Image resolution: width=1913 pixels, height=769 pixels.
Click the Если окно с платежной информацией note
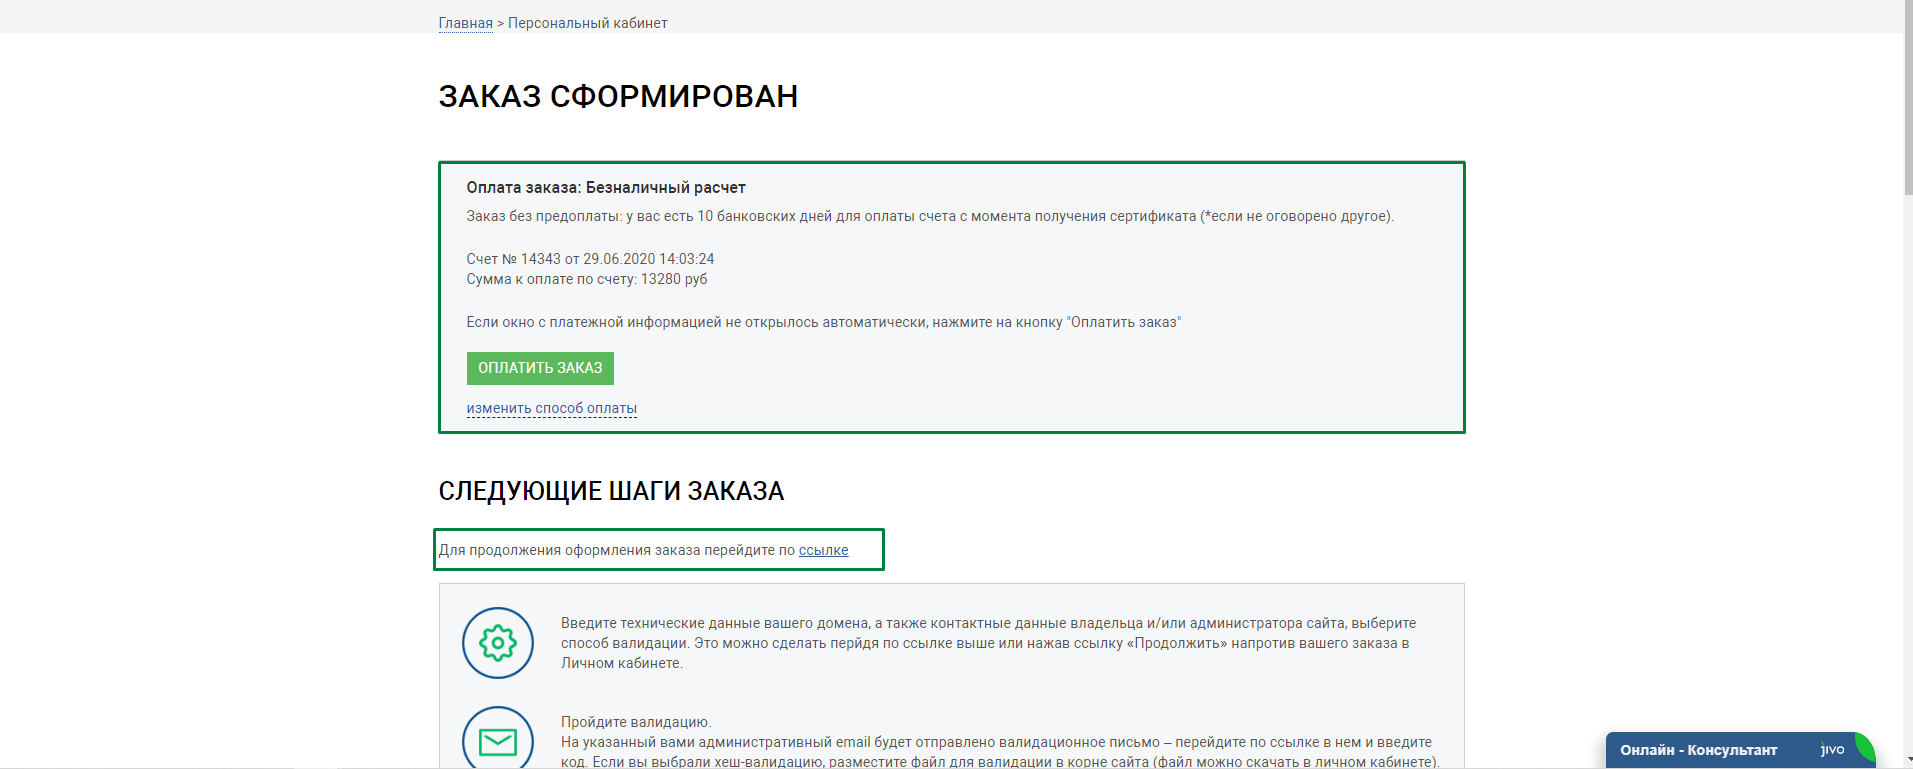(824, 322)
